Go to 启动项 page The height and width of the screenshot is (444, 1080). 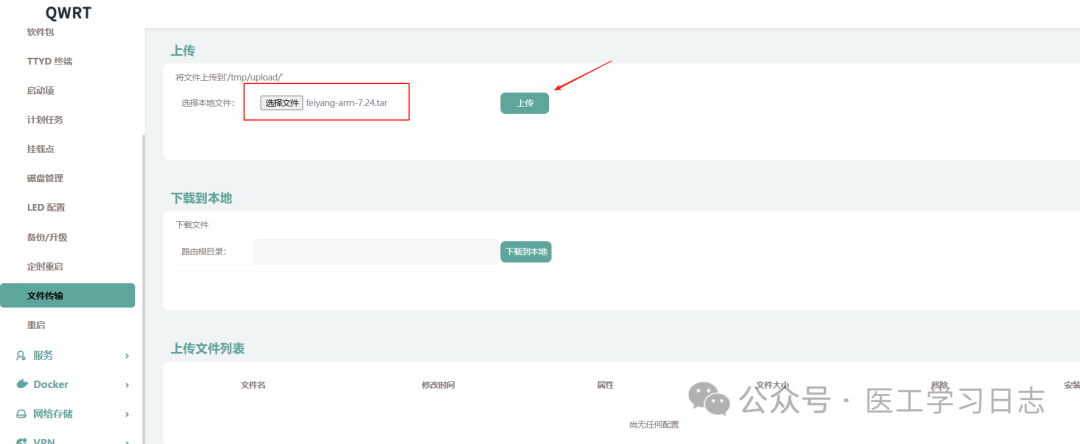pyautogui.click(x=41, y=91)
